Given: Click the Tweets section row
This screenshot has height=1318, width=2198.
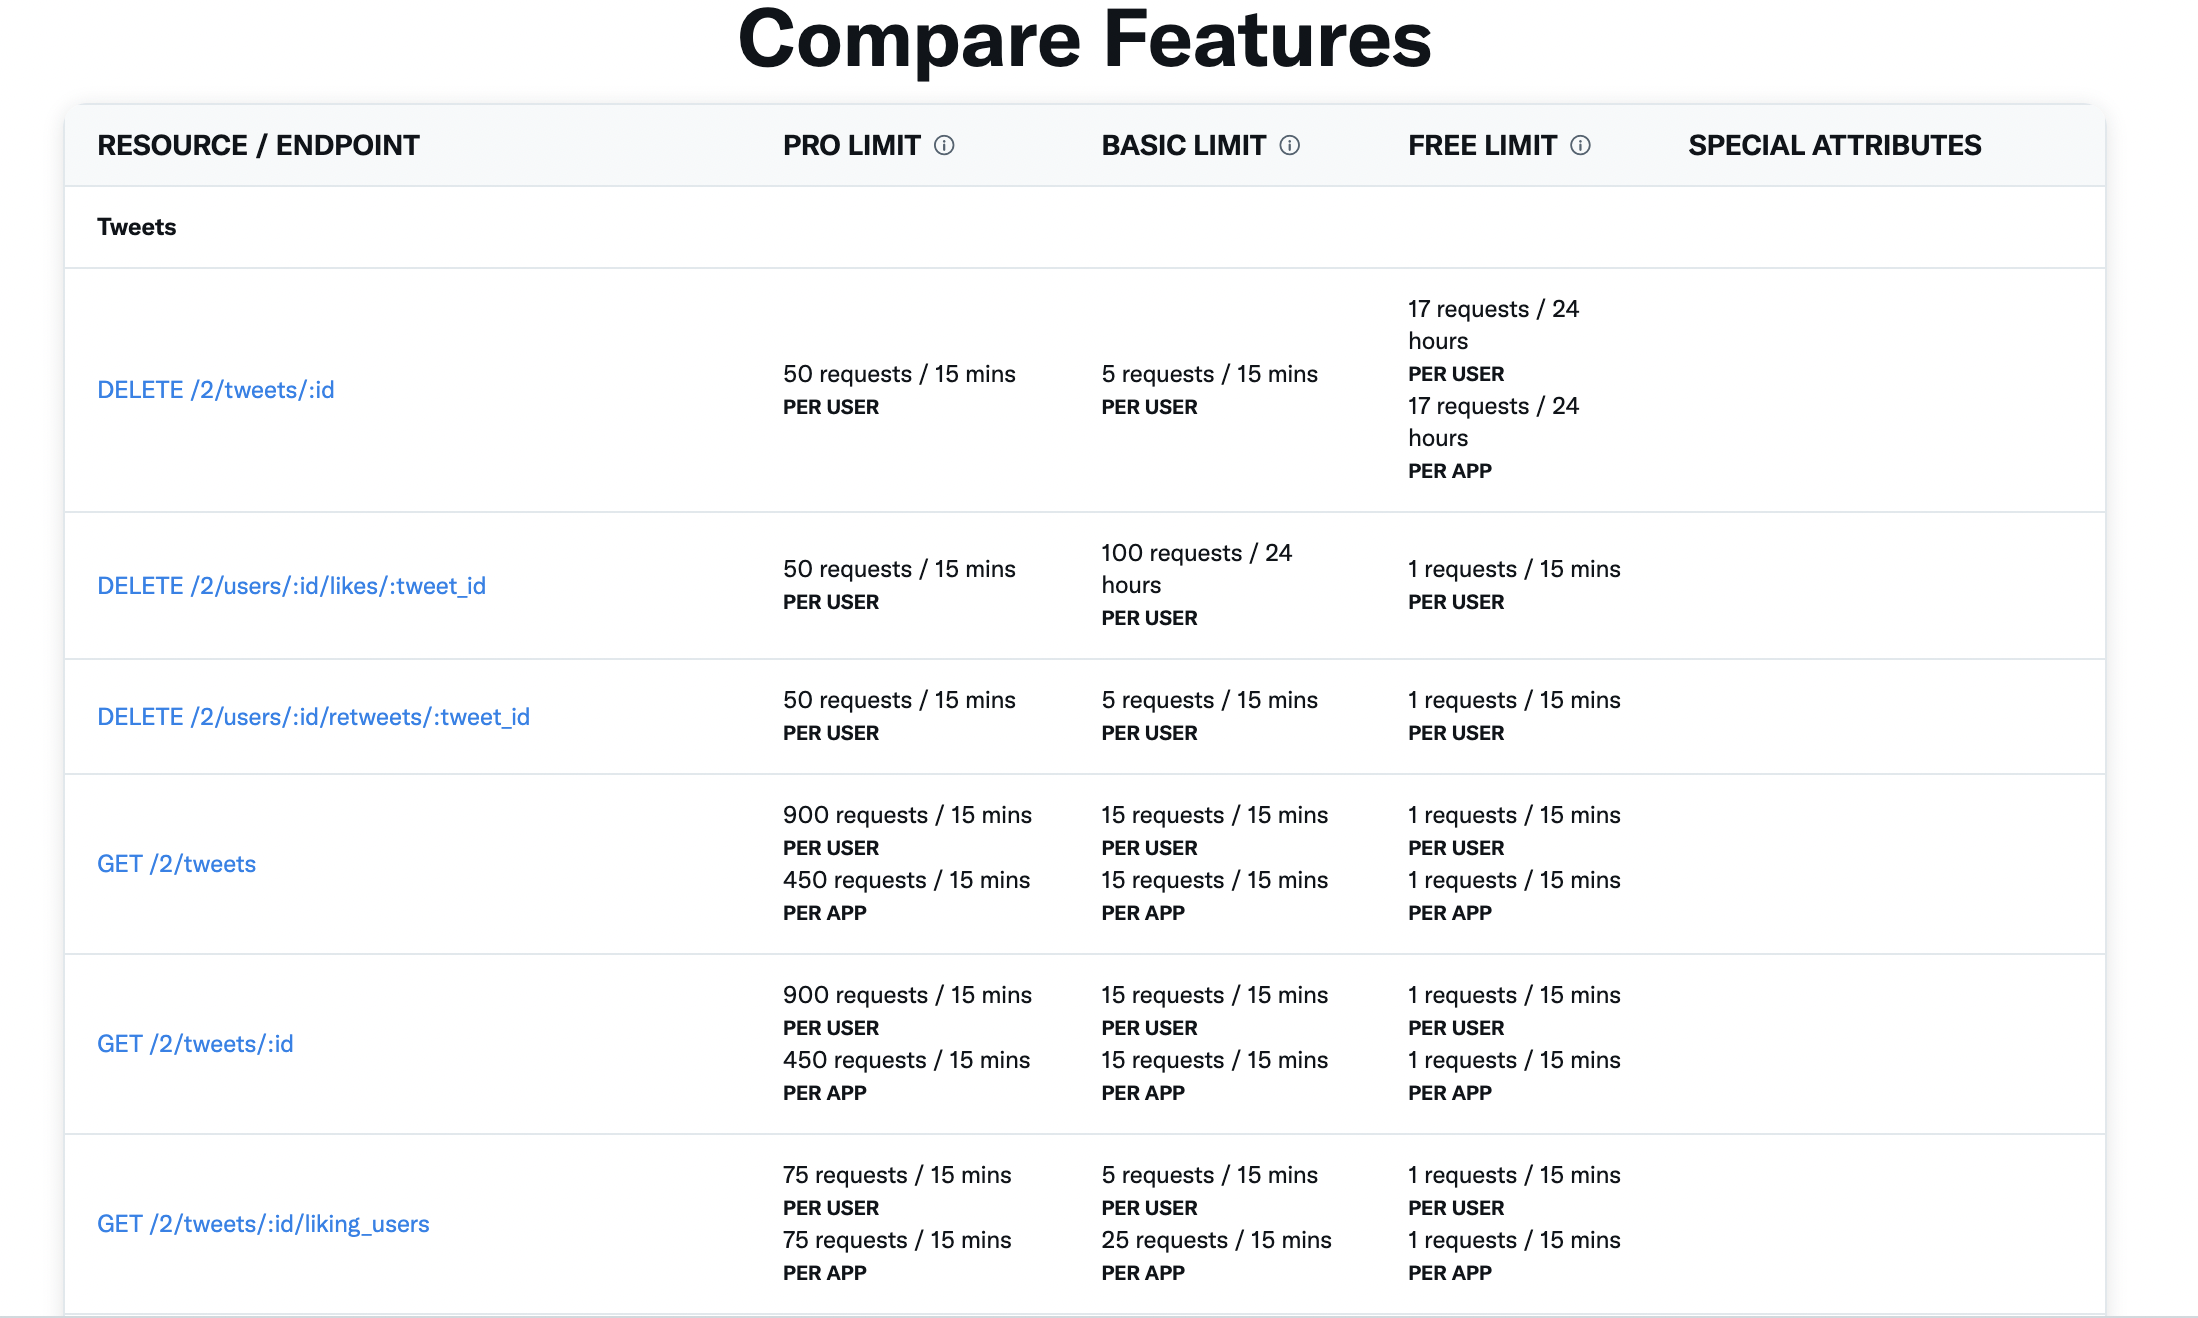Looking at the screenshot, I should click(x=136, y=227).
